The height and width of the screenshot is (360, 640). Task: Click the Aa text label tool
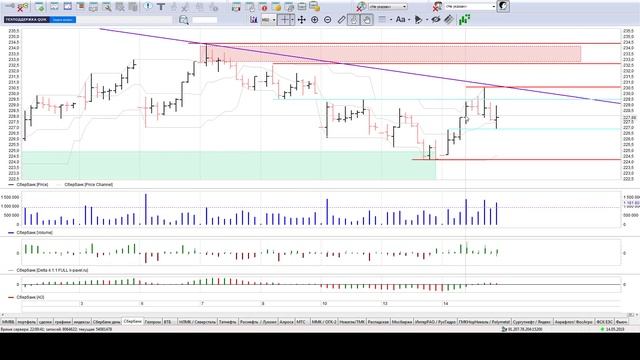point(400,20)
